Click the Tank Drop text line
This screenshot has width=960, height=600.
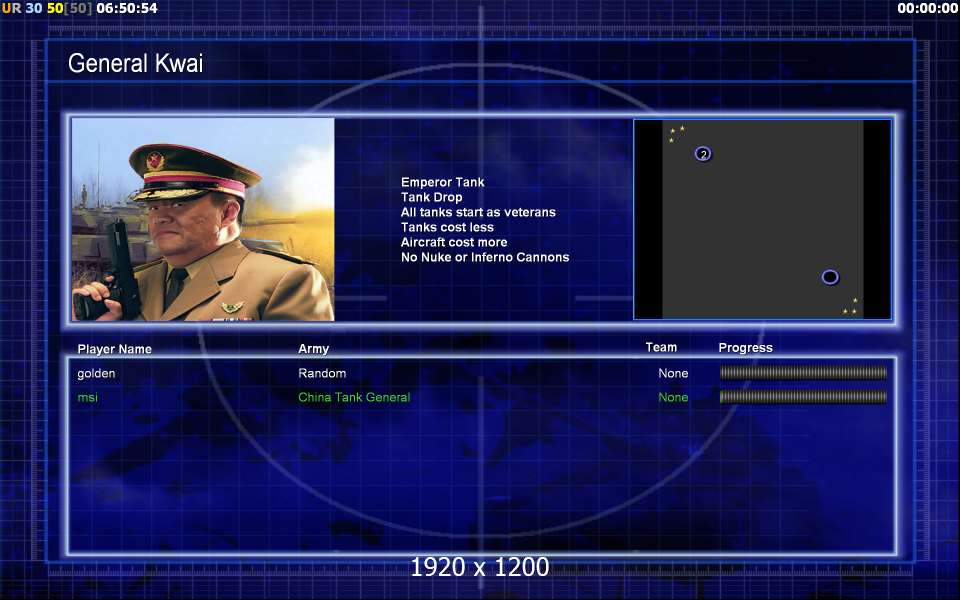click(x=432, y=197)
